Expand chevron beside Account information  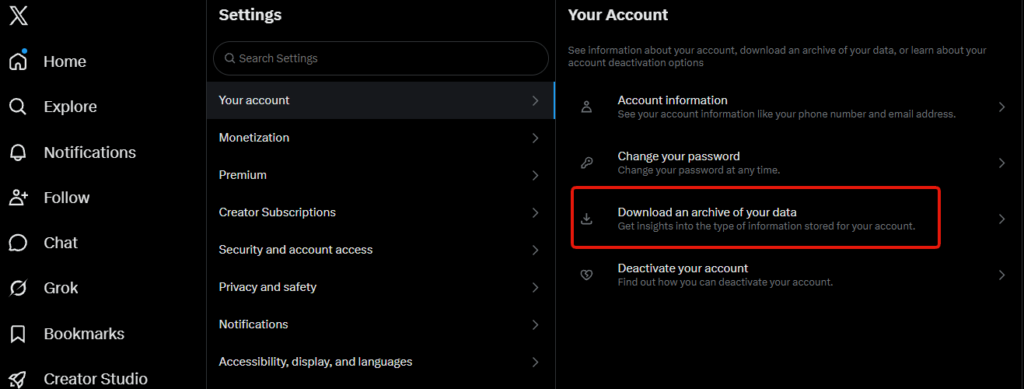[x=1002, y=107]
